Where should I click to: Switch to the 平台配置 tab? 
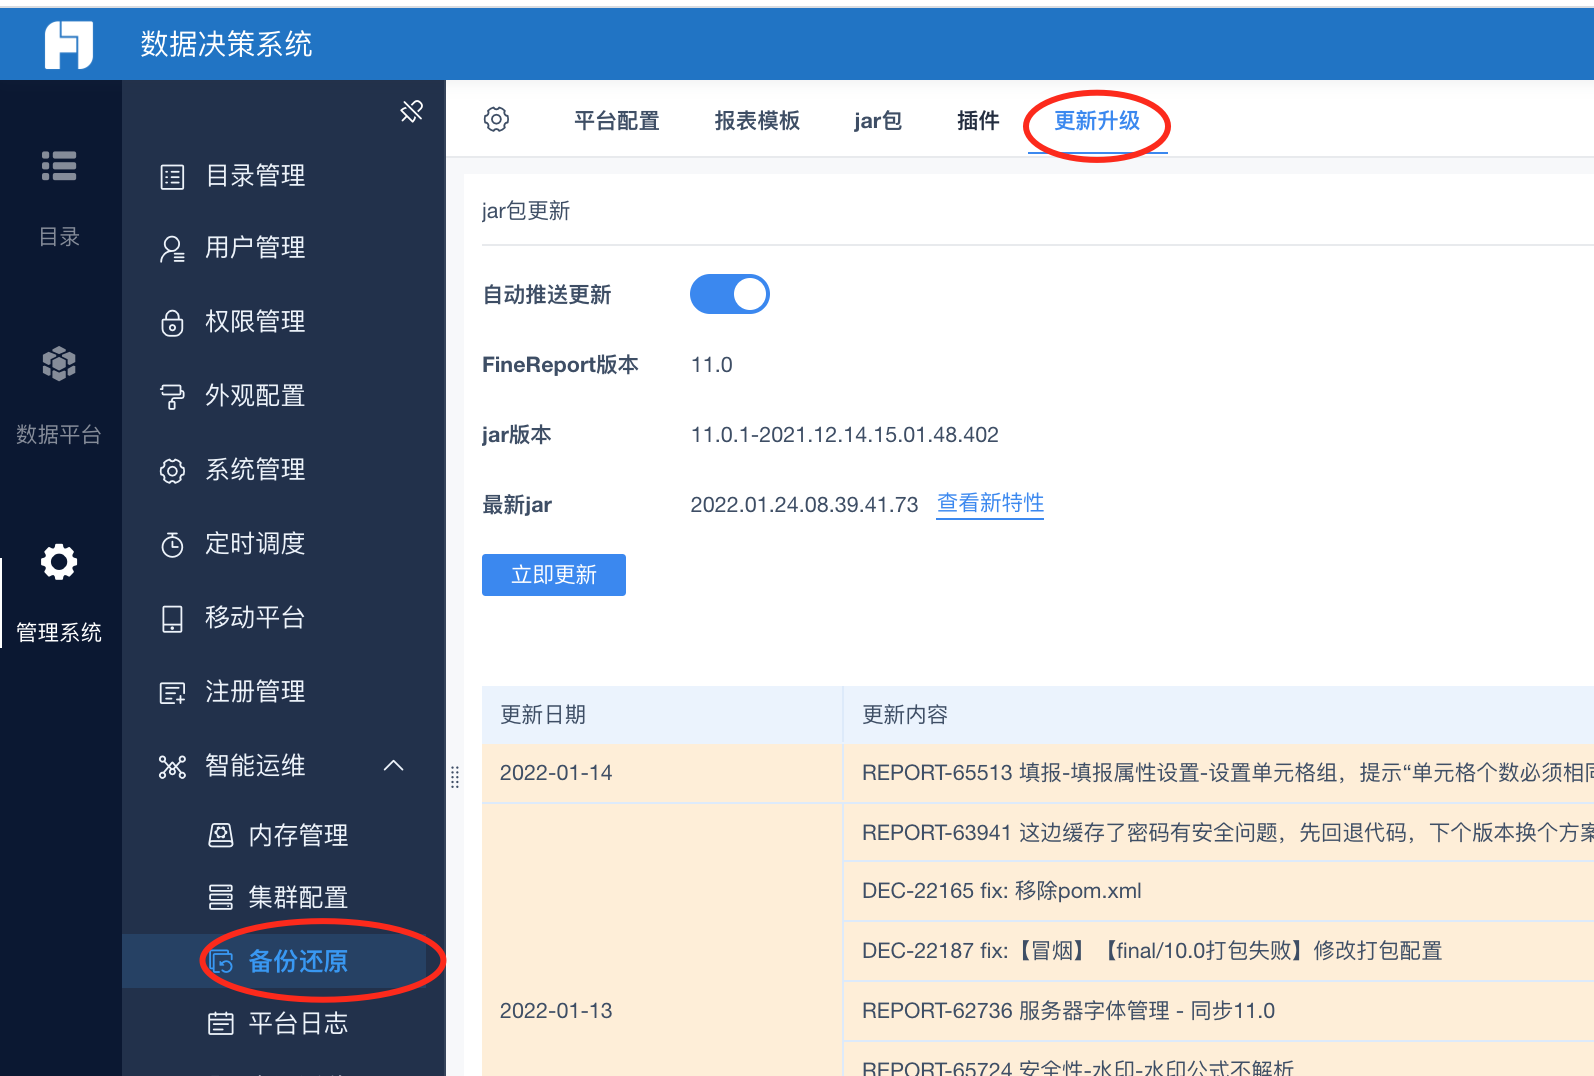[617, 121]
